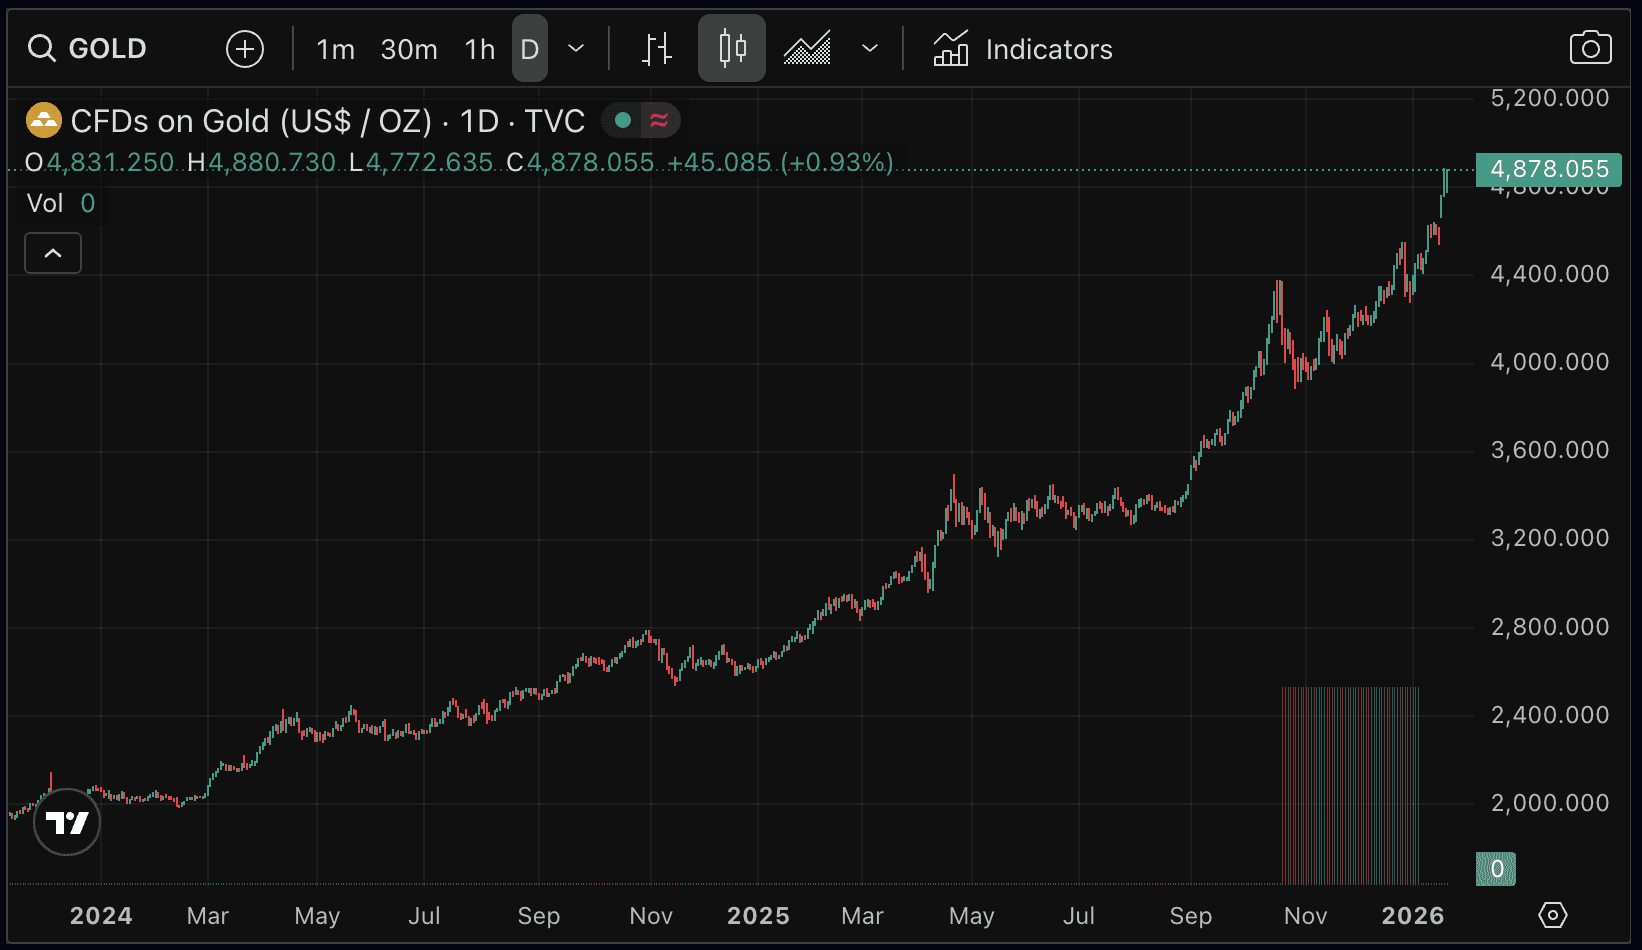Click the volume value label 0
This screenshot has height=950, width=1642.
(1496, 869)
